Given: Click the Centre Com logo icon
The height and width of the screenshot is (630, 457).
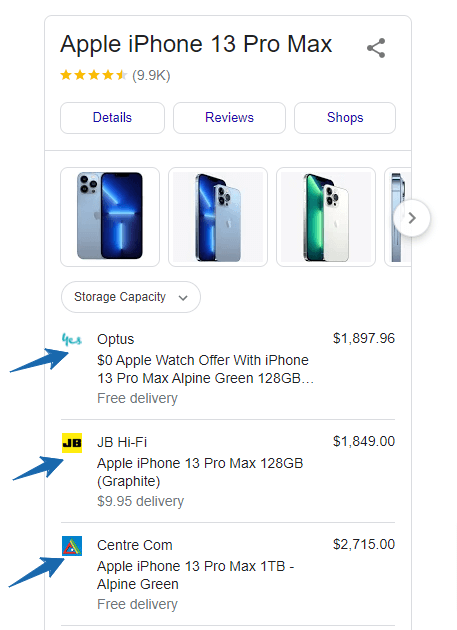Looking at the screenshot, I should (x=72, y=546).
